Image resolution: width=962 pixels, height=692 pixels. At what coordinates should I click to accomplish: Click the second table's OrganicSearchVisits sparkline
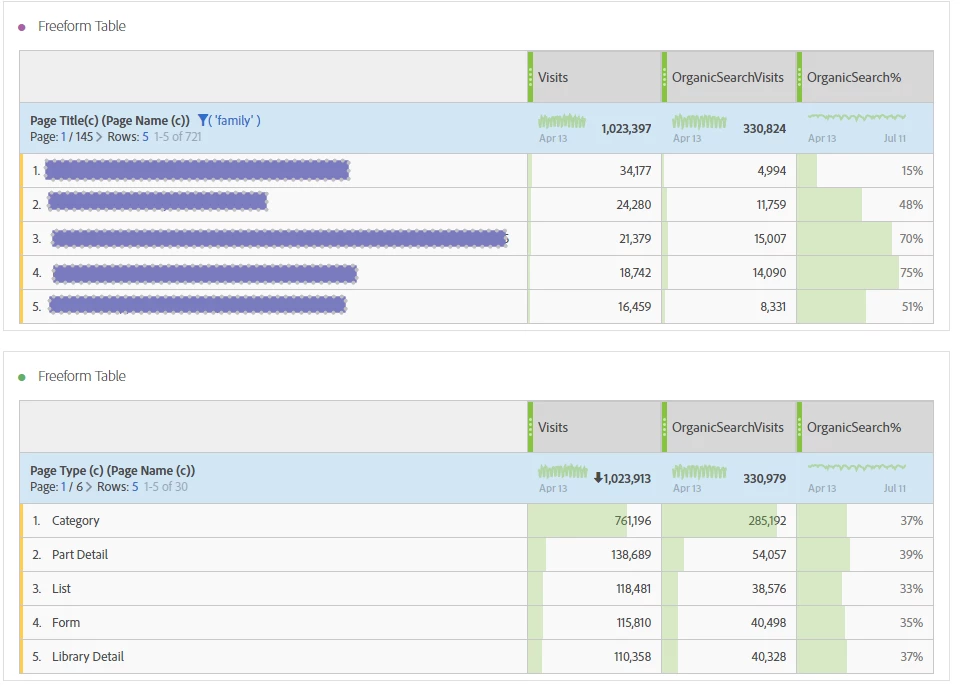[699, 471]
